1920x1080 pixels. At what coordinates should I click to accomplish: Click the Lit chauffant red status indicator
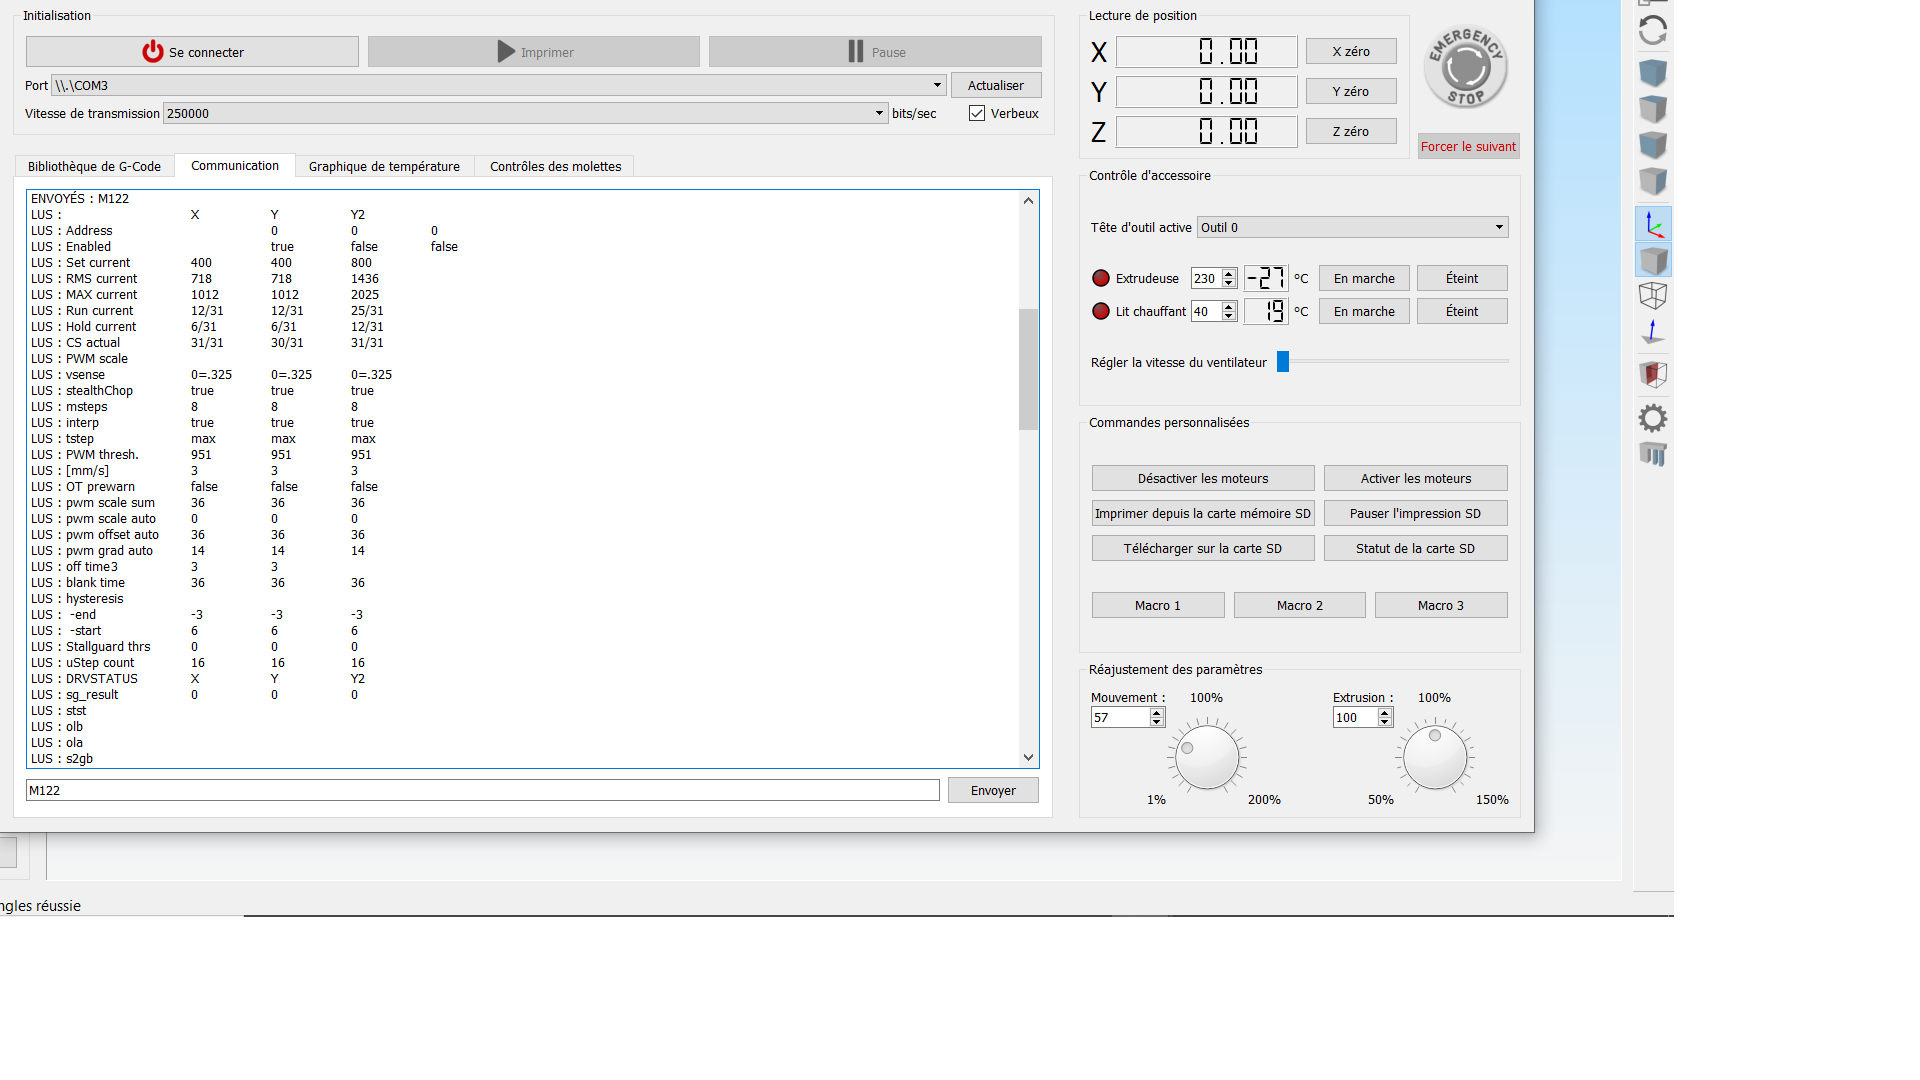1101,312
